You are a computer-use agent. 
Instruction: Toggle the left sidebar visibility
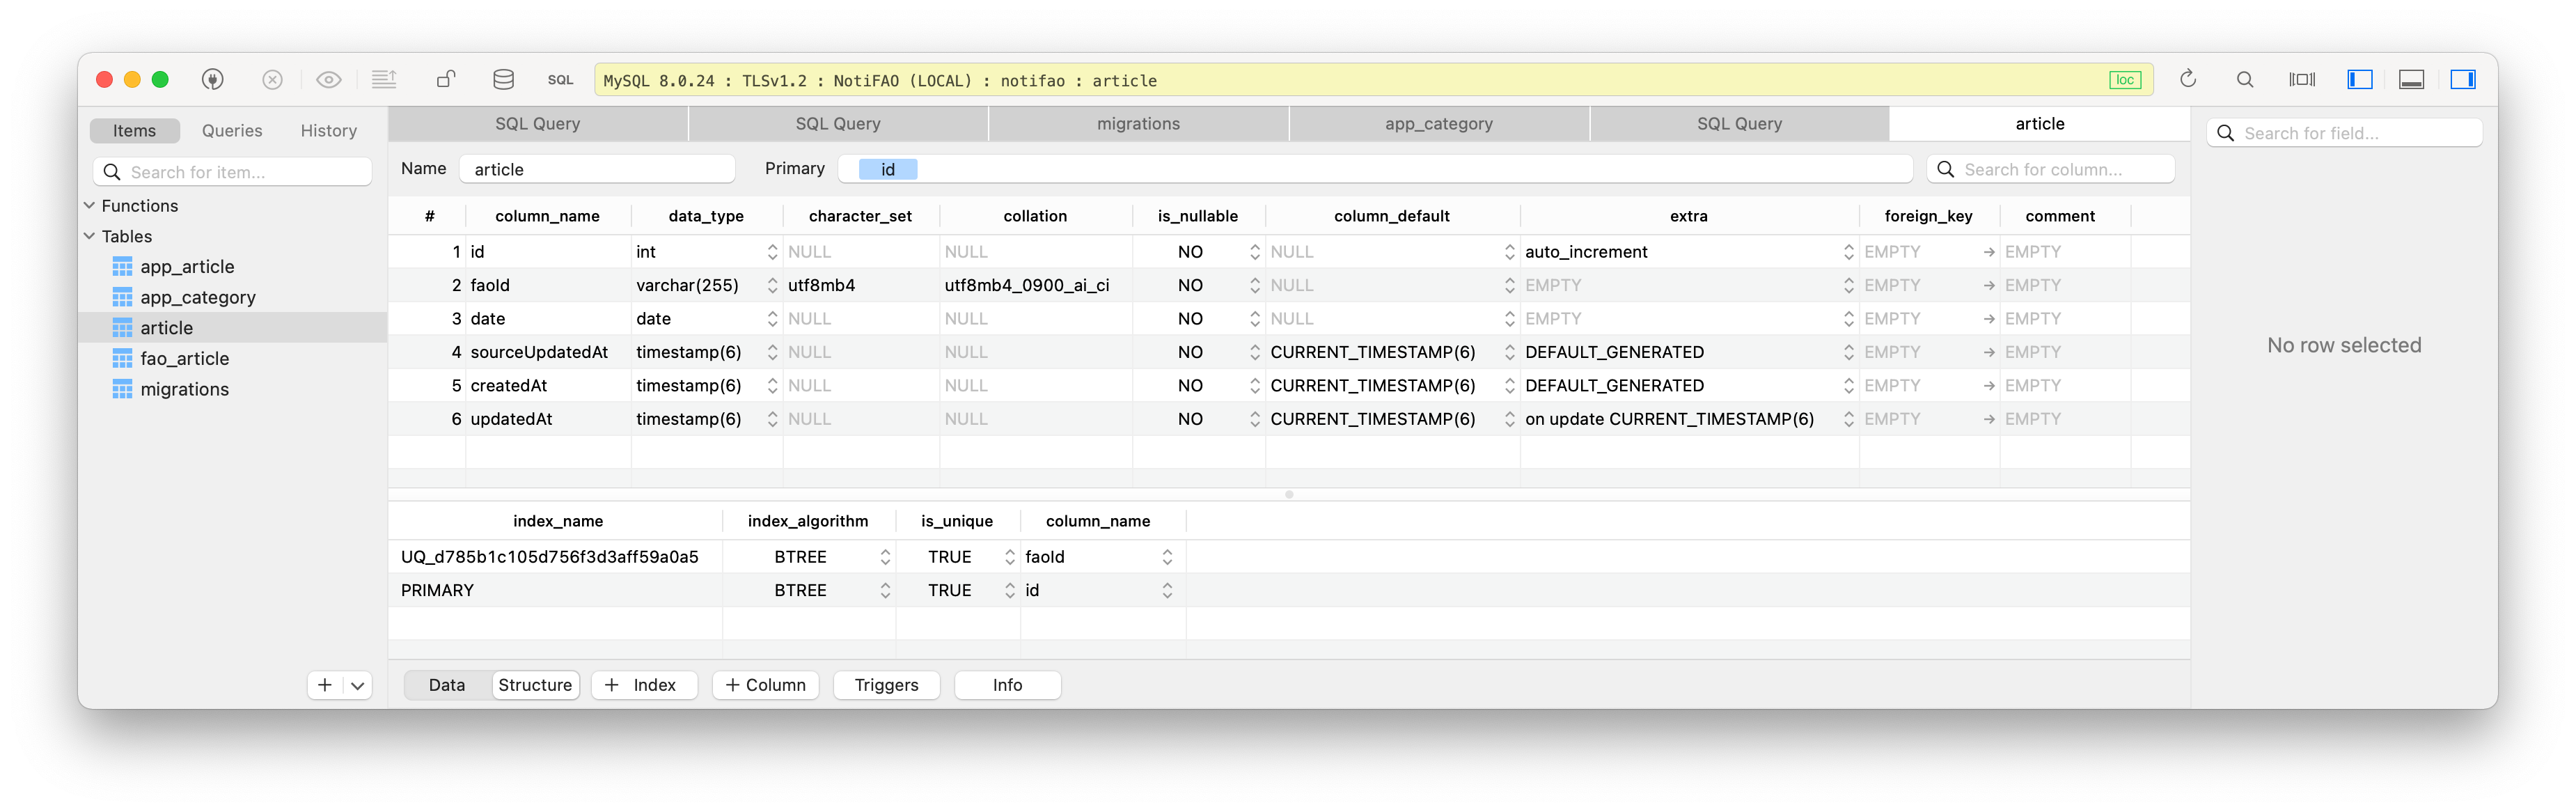click(2360, 79)
